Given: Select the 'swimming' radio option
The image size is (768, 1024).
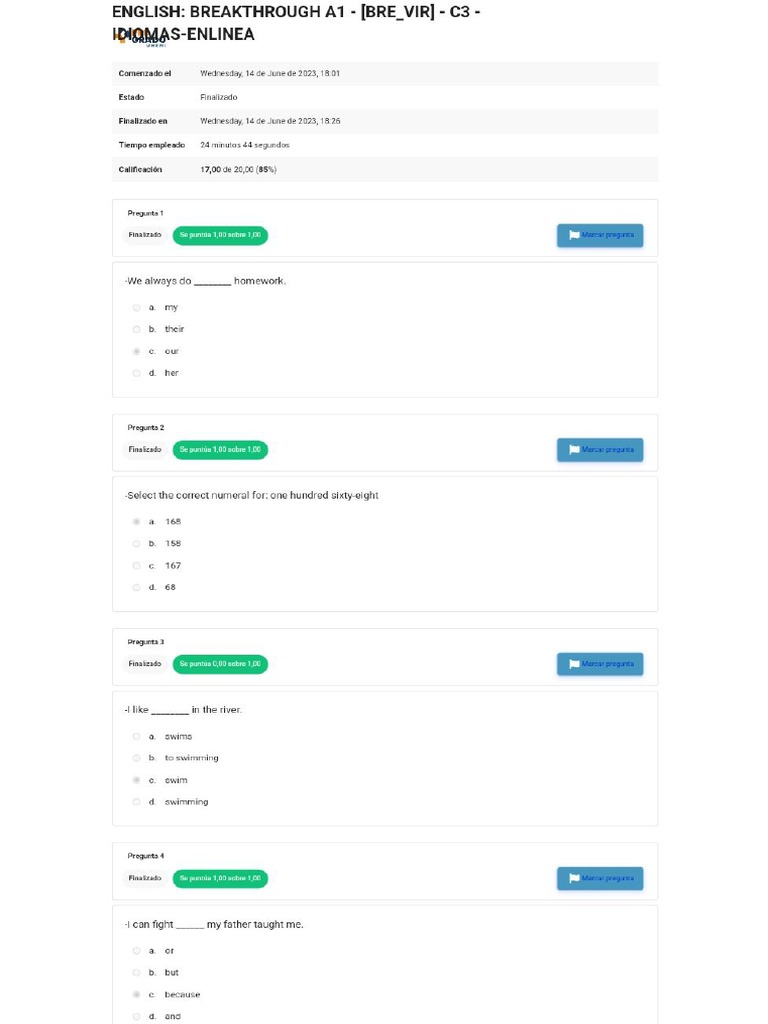Looking at the screenshot, I should (x=137, y=802).
